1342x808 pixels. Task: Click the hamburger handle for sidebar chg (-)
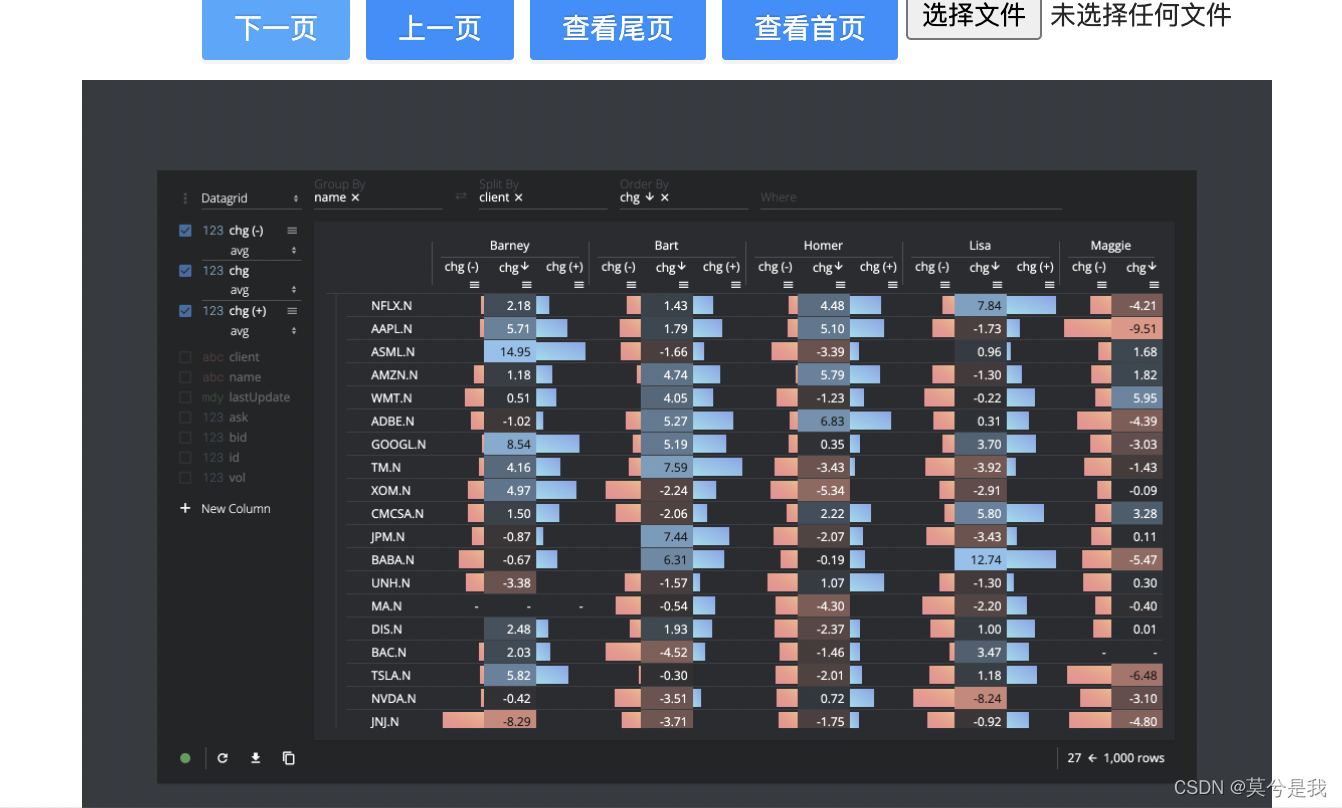[292, 231]
